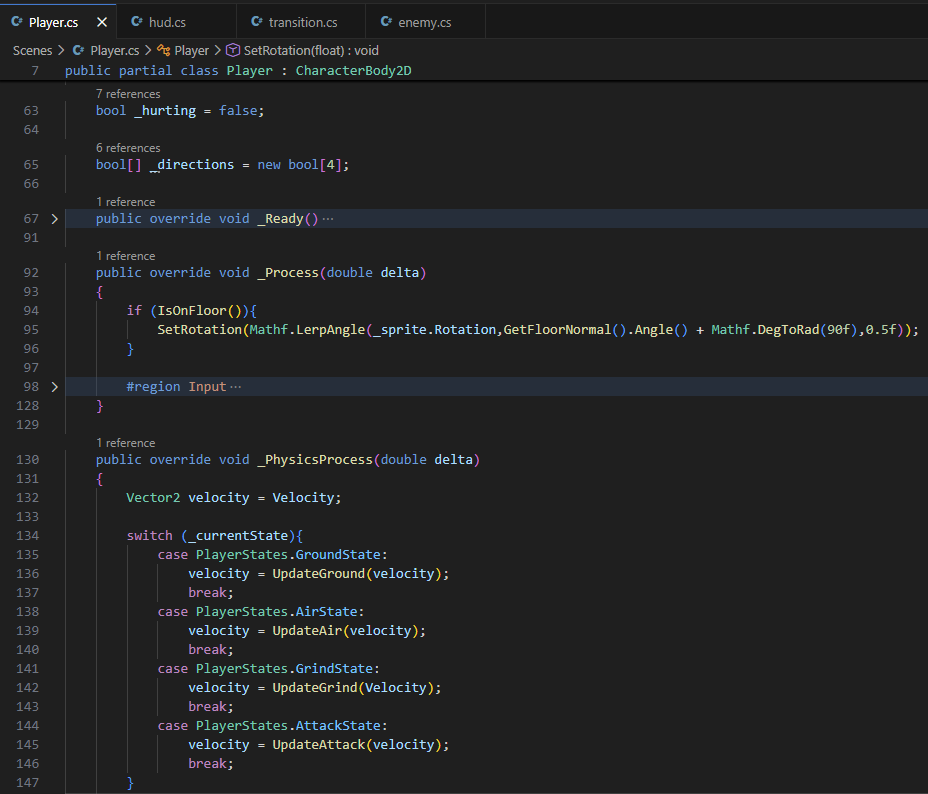This screenshot has width=928, height=794.
Task: Open 1 reference lens above _PhysicsProcess
Action: tap(125, 443)
